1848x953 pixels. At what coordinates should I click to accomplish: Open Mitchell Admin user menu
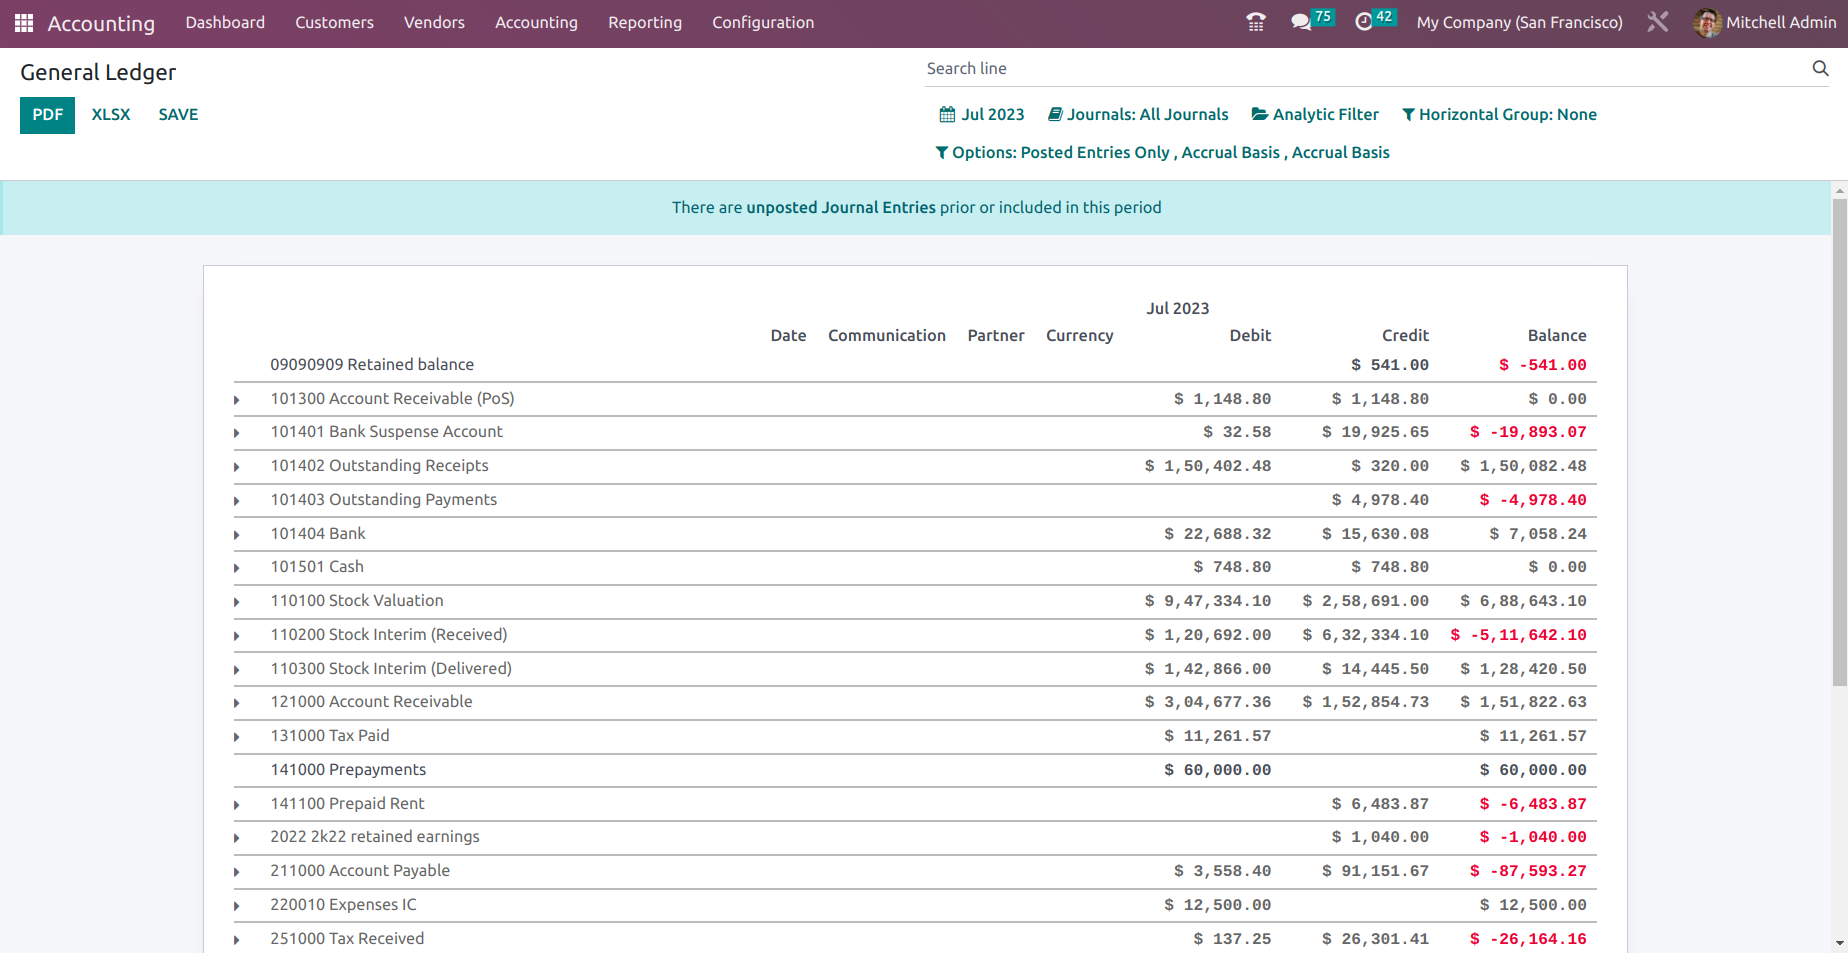1765,23
